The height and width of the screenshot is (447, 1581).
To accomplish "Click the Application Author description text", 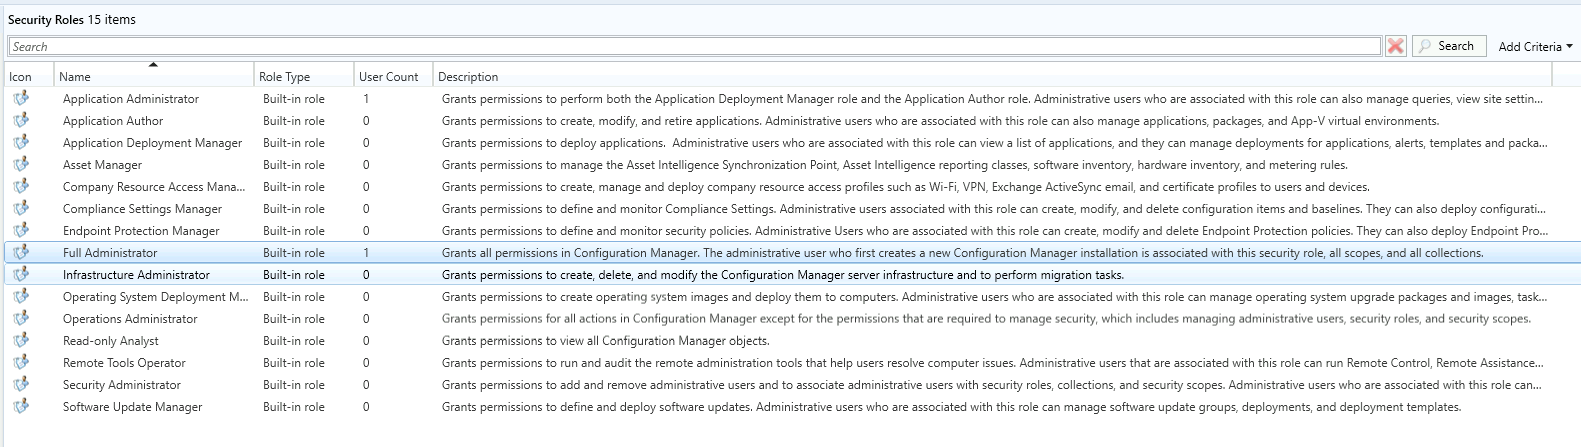I will (x=941, y=121).
